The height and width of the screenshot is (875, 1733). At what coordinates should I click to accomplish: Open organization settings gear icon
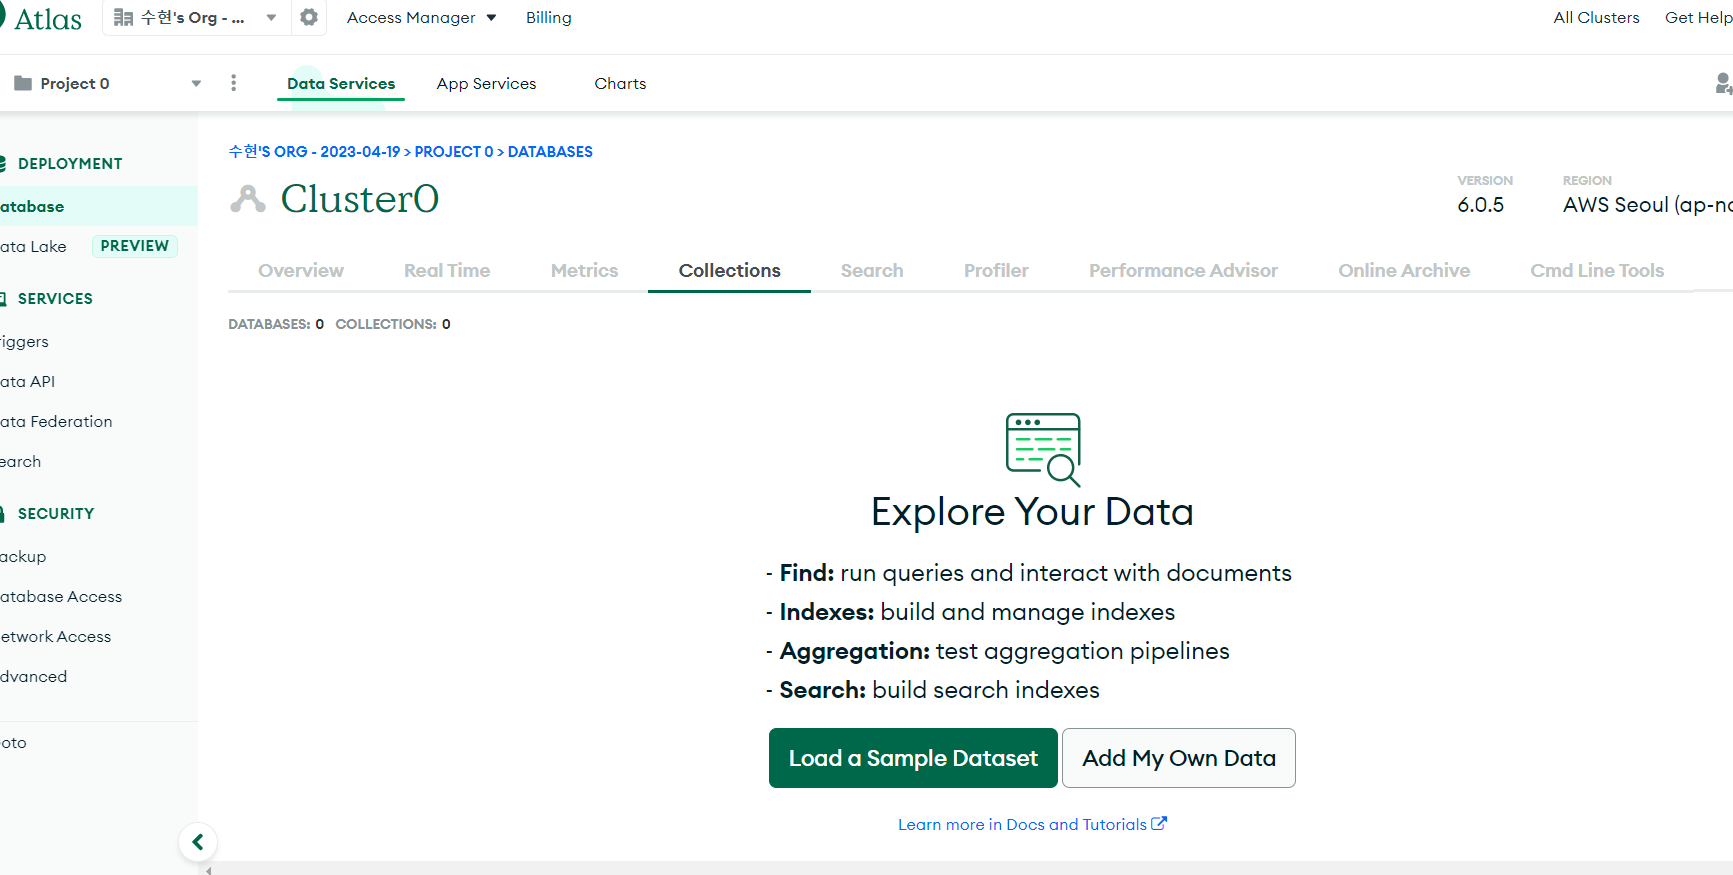tap(309, 17)
